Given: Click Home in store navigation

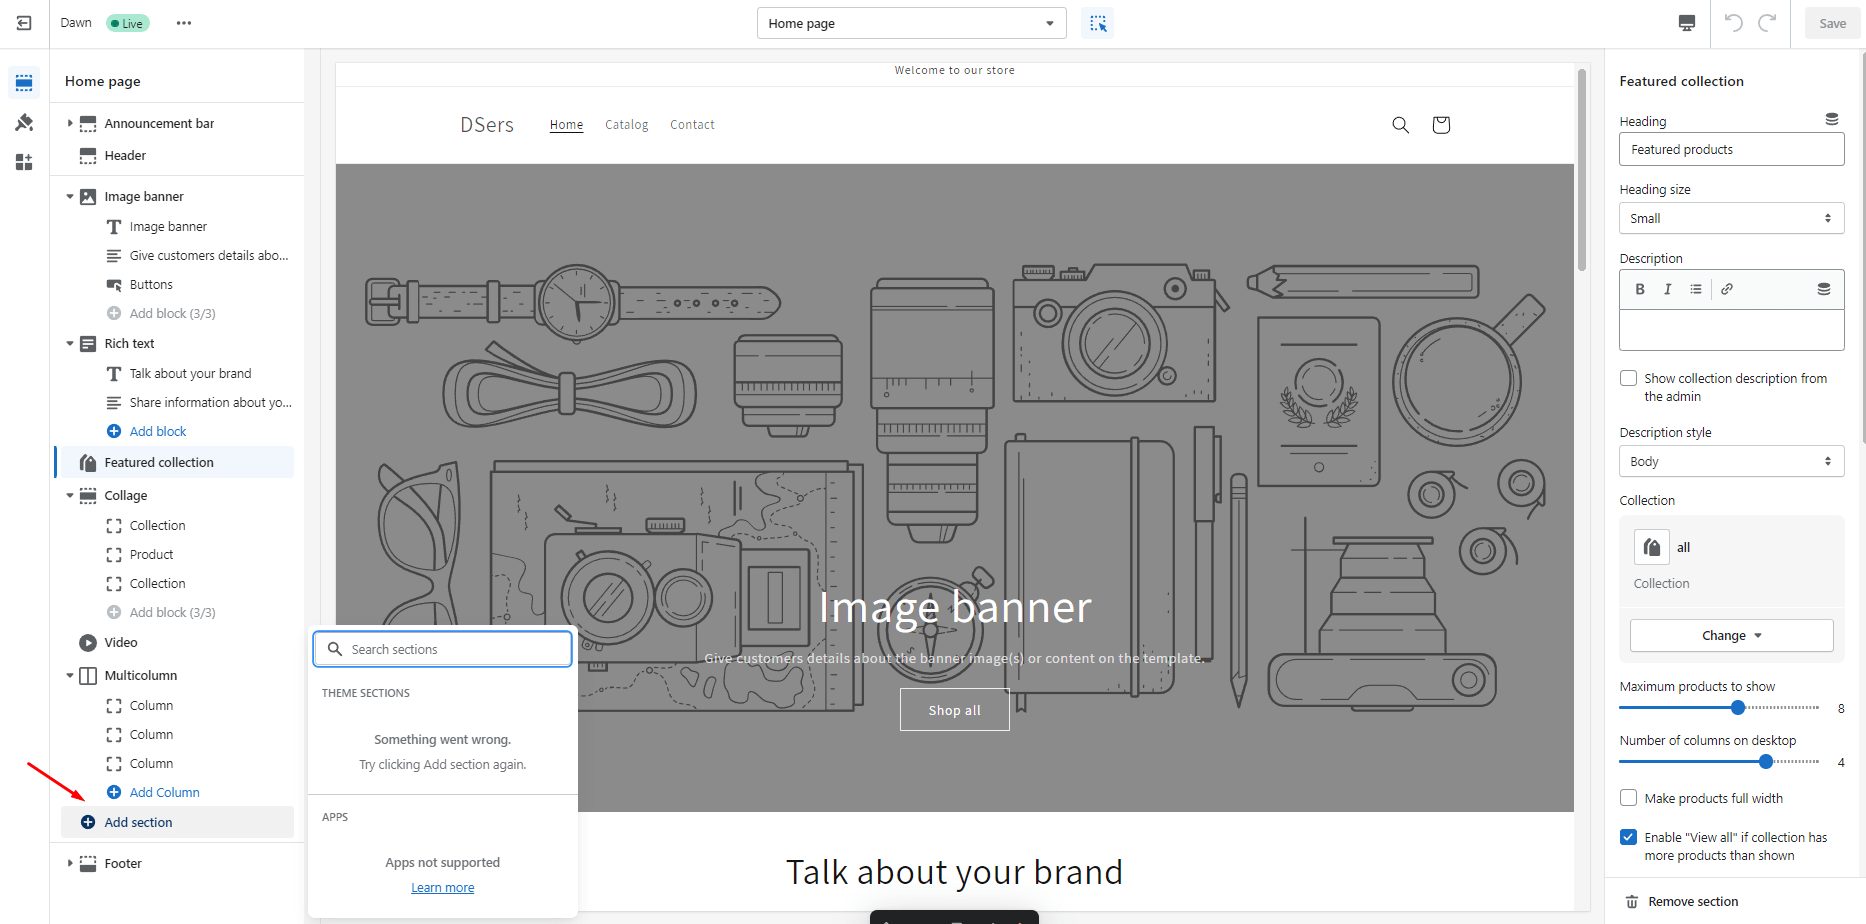Looking at the screenshot, I should tap(566, 125).
